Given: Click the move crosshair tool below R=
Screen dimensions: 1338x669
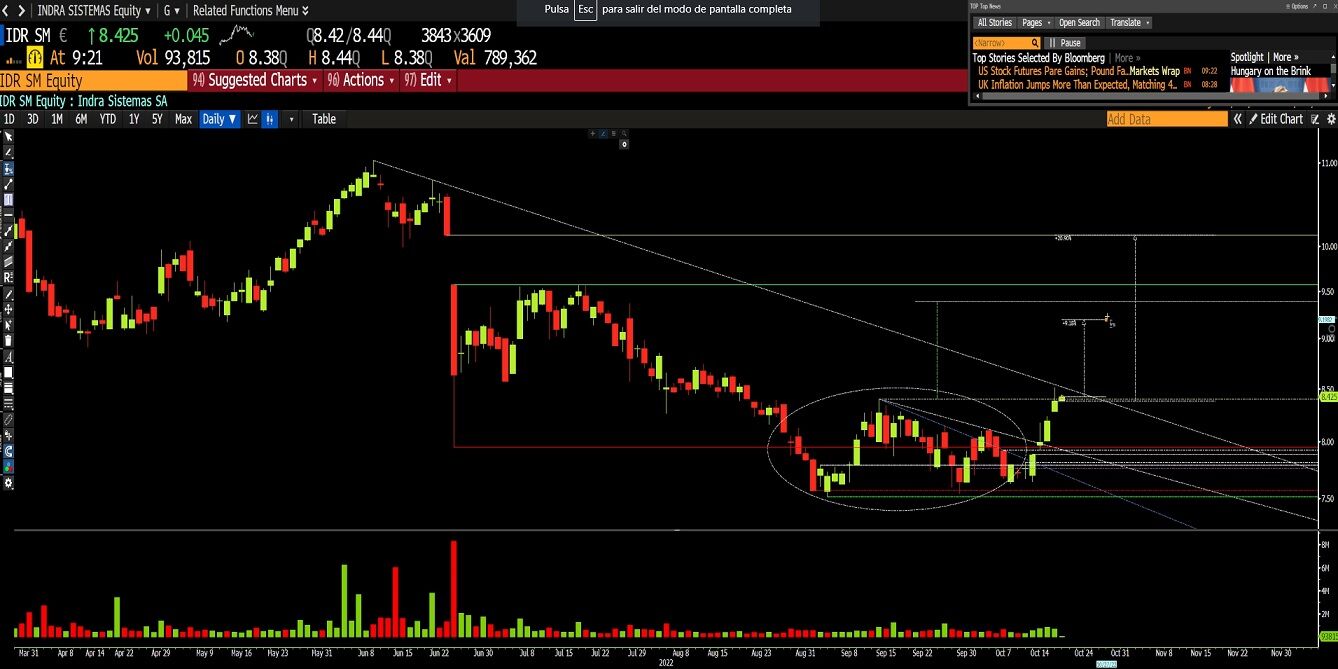Looking at the screenshot, I should tap(8, 310).
